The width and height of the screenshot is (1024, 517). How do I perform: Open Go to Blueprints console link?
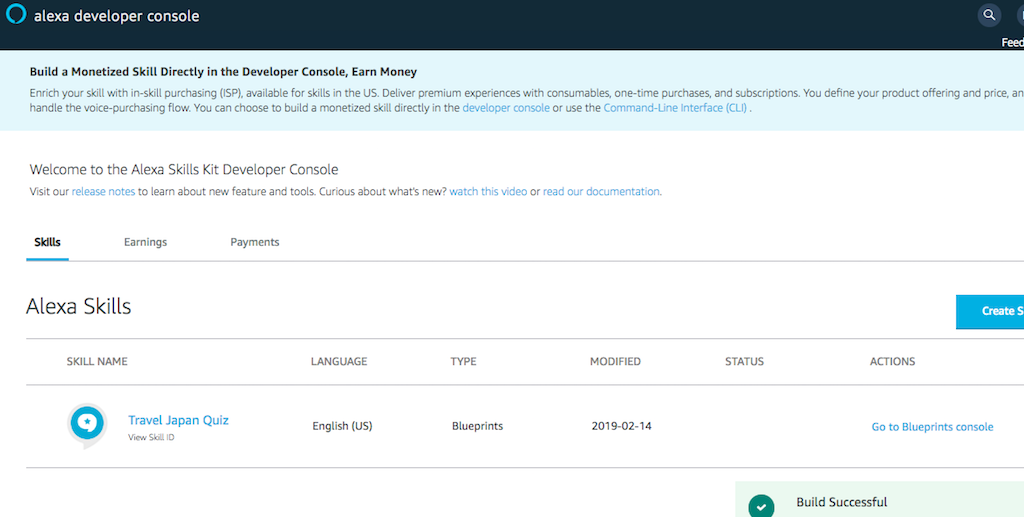tap(932, 426)
